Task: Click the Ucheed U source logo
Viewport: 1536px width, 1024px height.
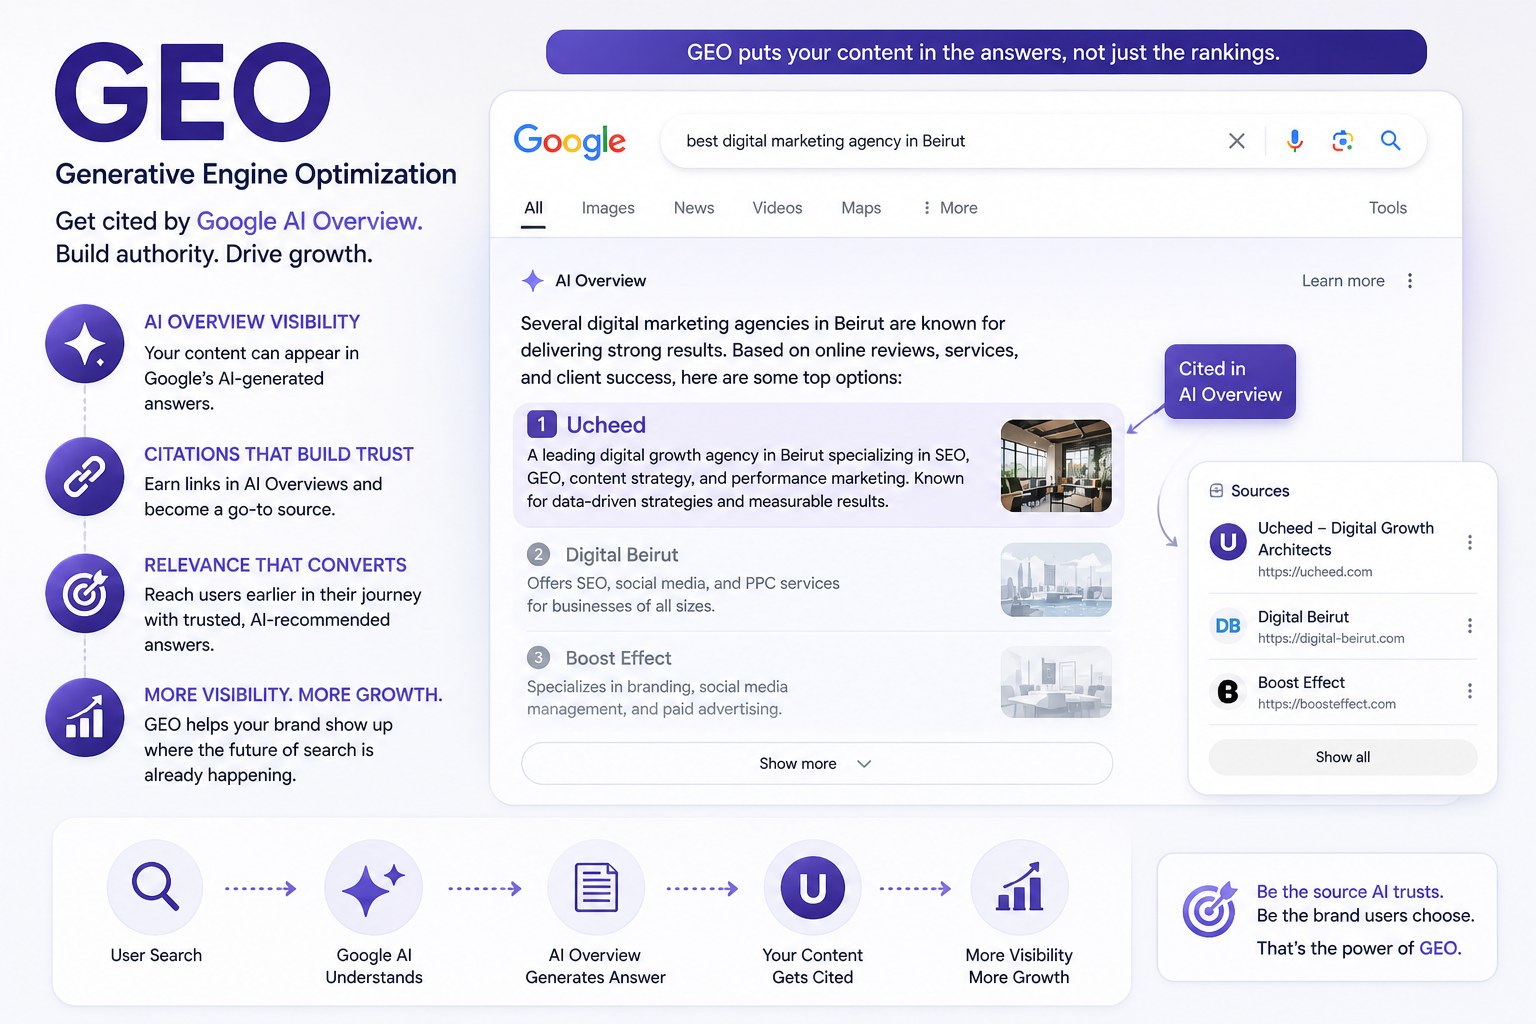Action: tap(1228, 542)
